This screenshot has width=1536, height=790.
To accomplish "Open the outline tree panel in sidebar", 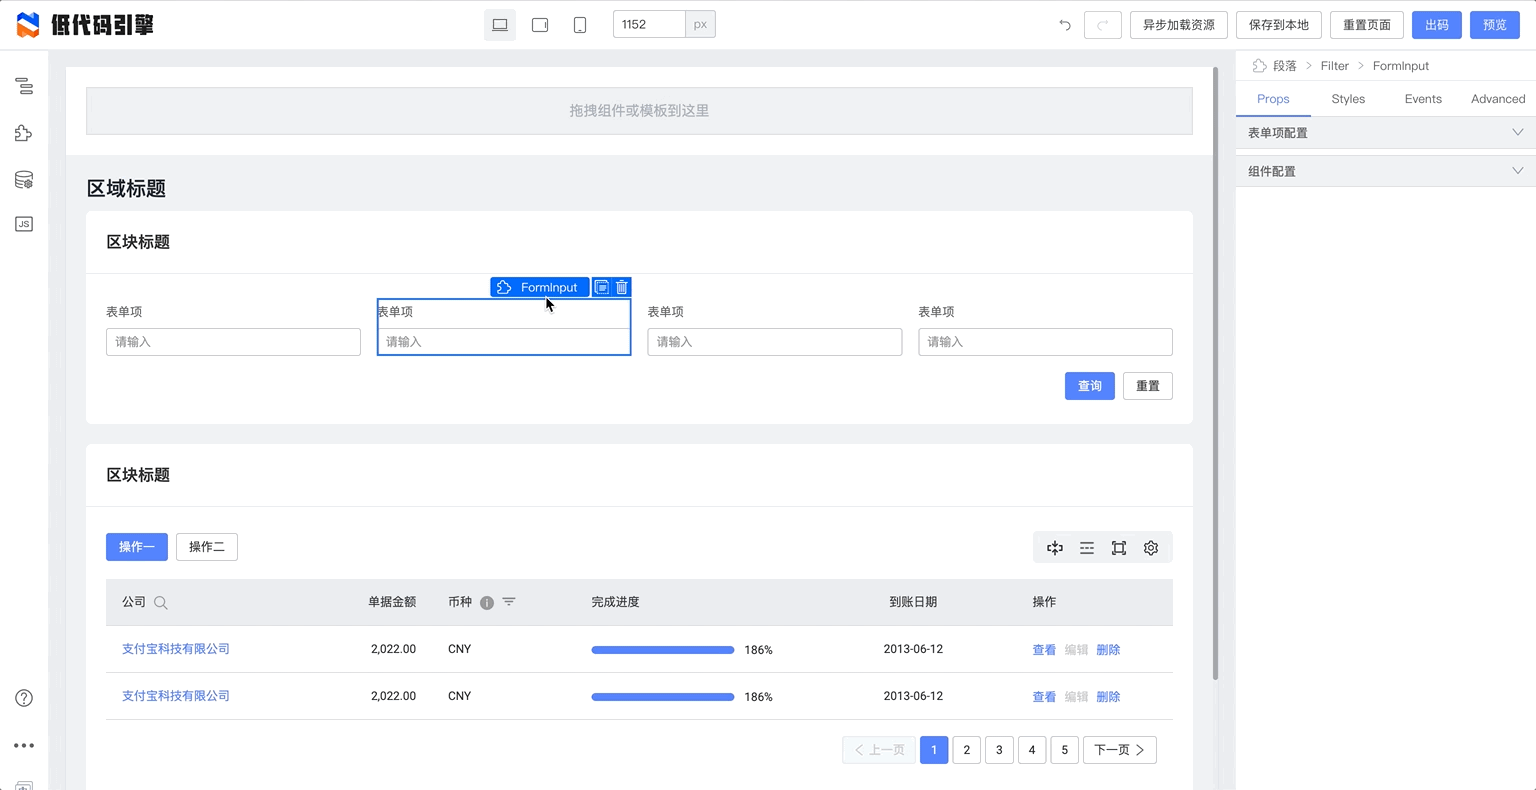I will coord(24,87).
